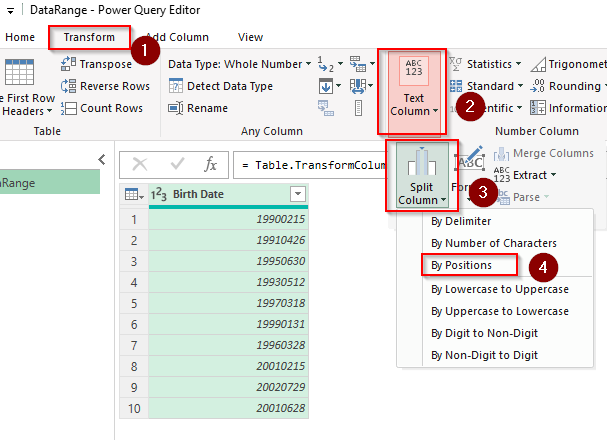Cancel formula edit with X icon
The width and height of the screenshot is (607, 440).
click(140, 165)
